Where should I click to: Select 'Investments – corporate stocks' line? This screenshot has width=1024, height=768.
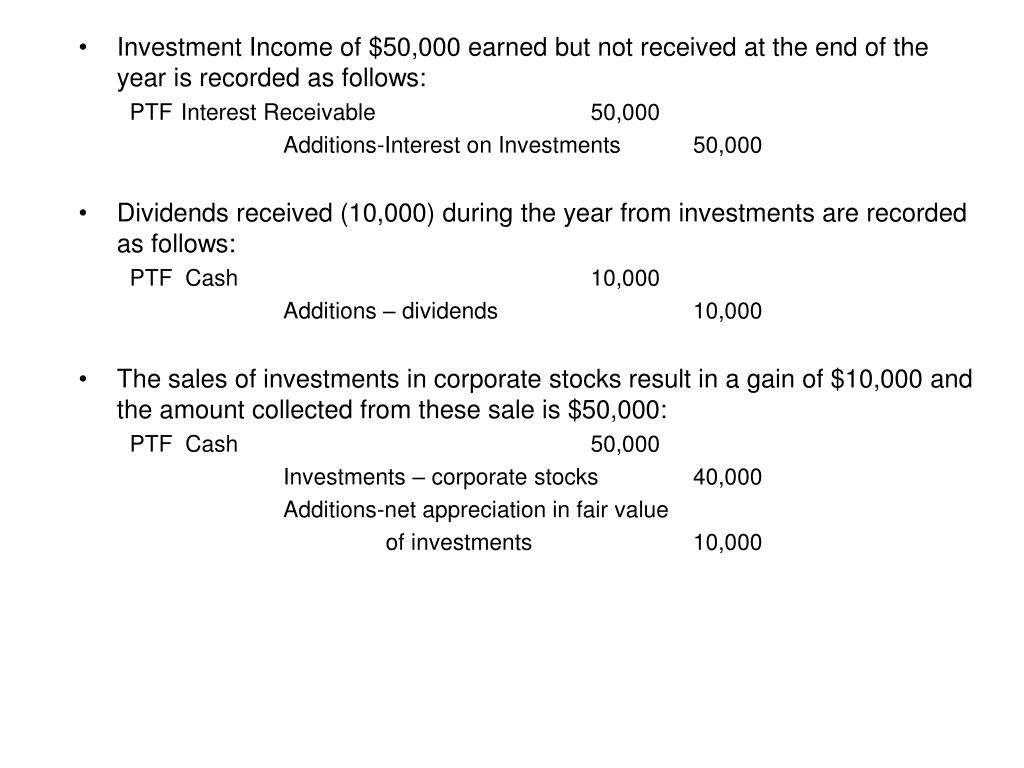(441, 477)
